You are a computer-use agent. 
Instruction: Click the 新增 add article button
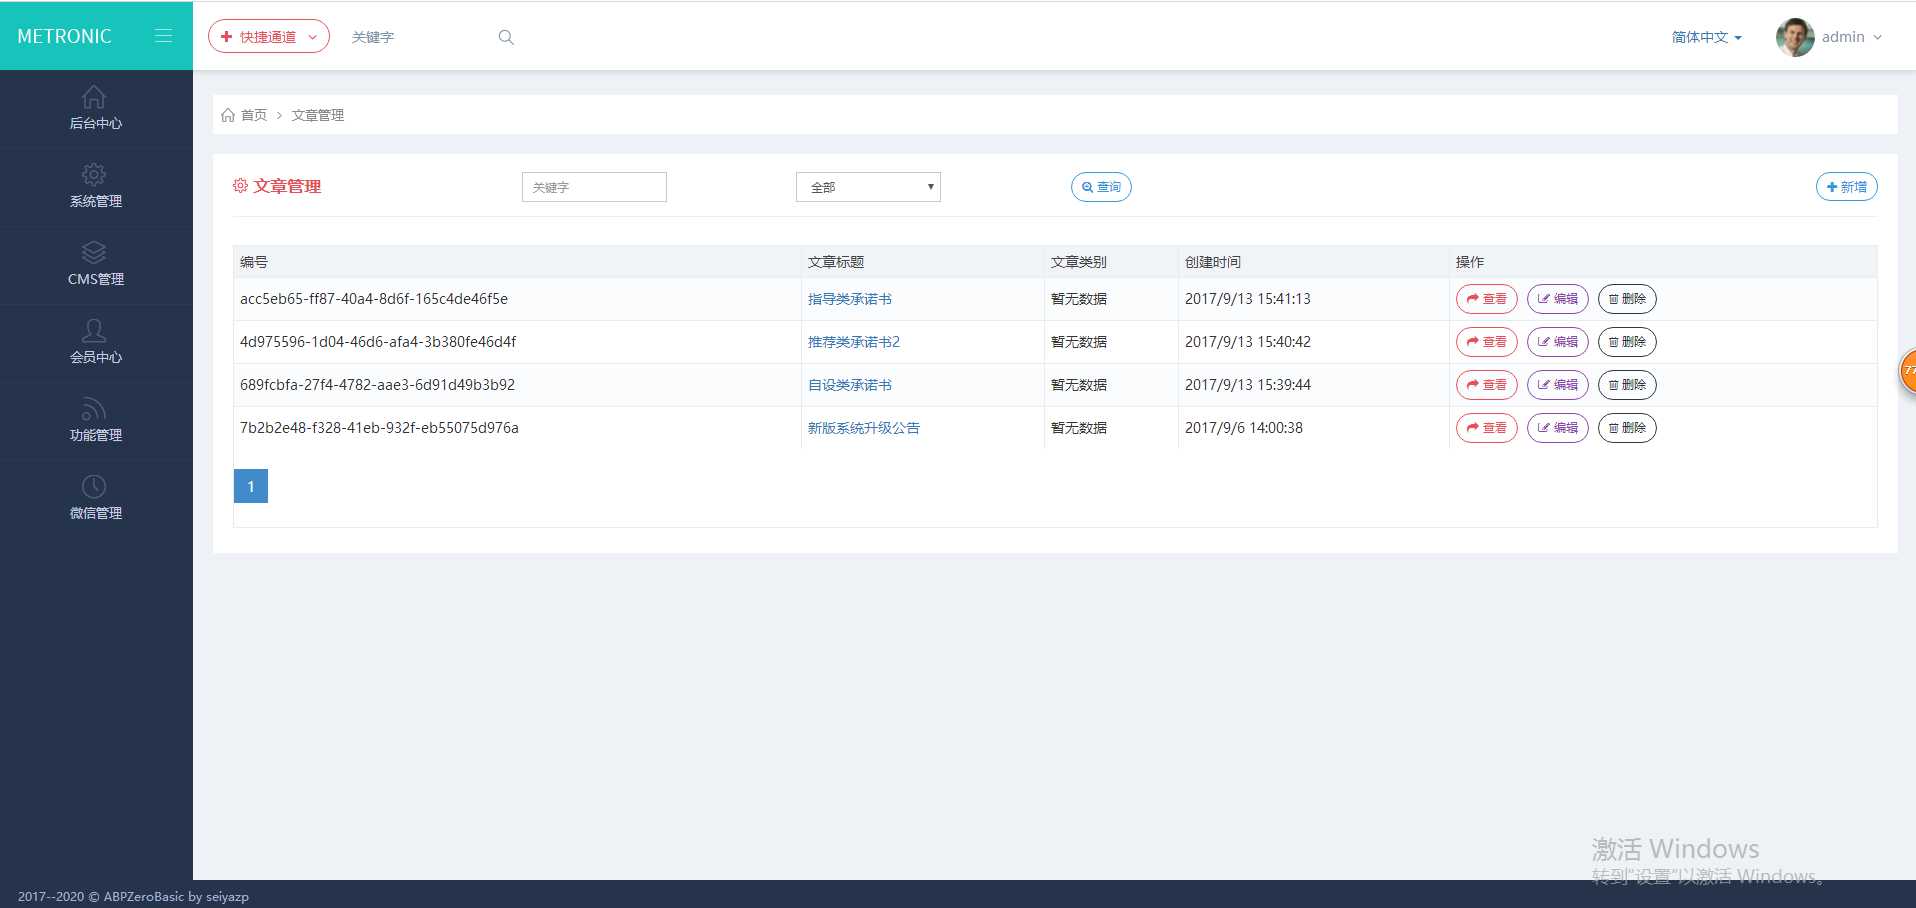coord(1846,187)
